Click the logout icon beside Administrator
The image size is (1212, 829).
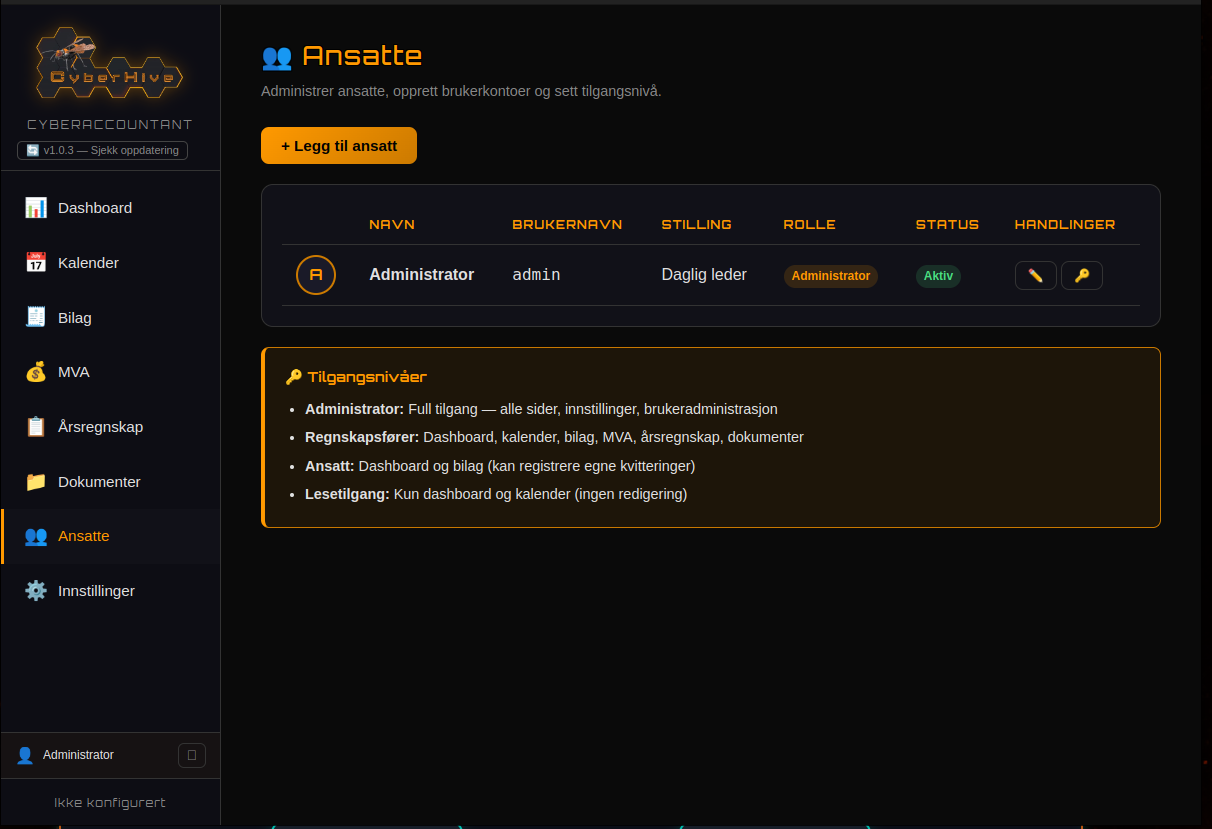click(192, 755)
